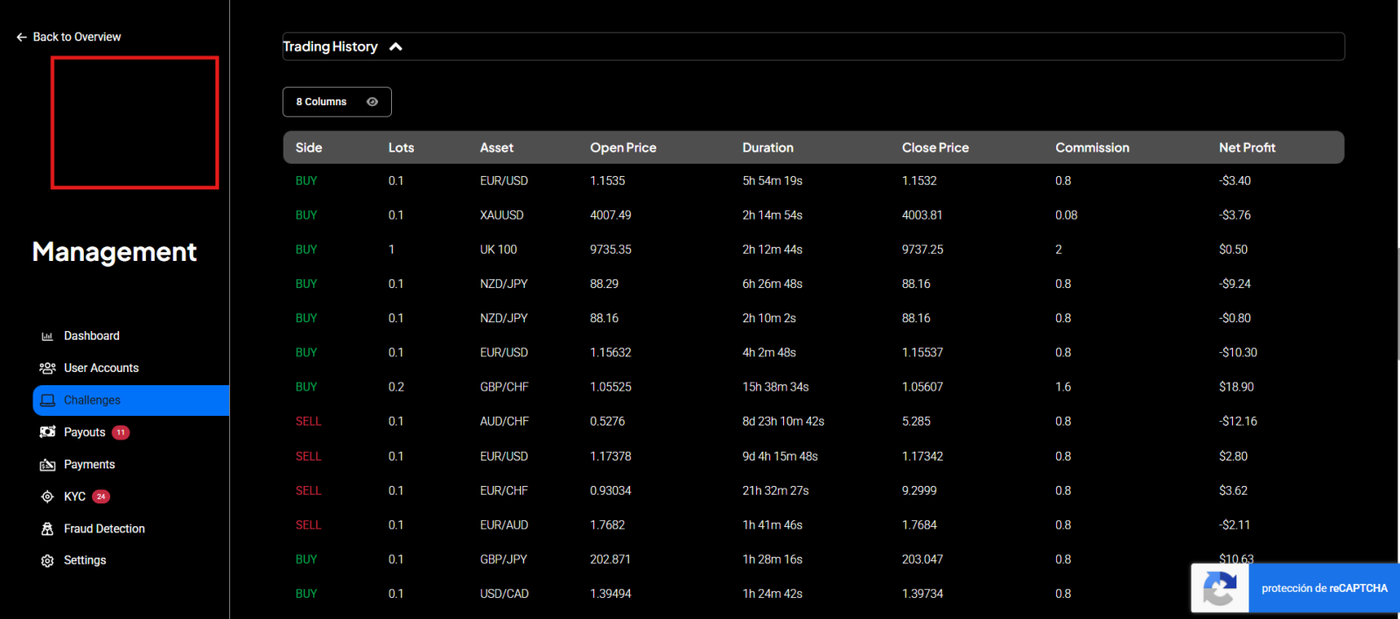Image resolution: width=1400 pixels, height=619 pixels.
Task: Click the Dashboard chart icon
Action: pyautogui.click(x=47, y=336)
